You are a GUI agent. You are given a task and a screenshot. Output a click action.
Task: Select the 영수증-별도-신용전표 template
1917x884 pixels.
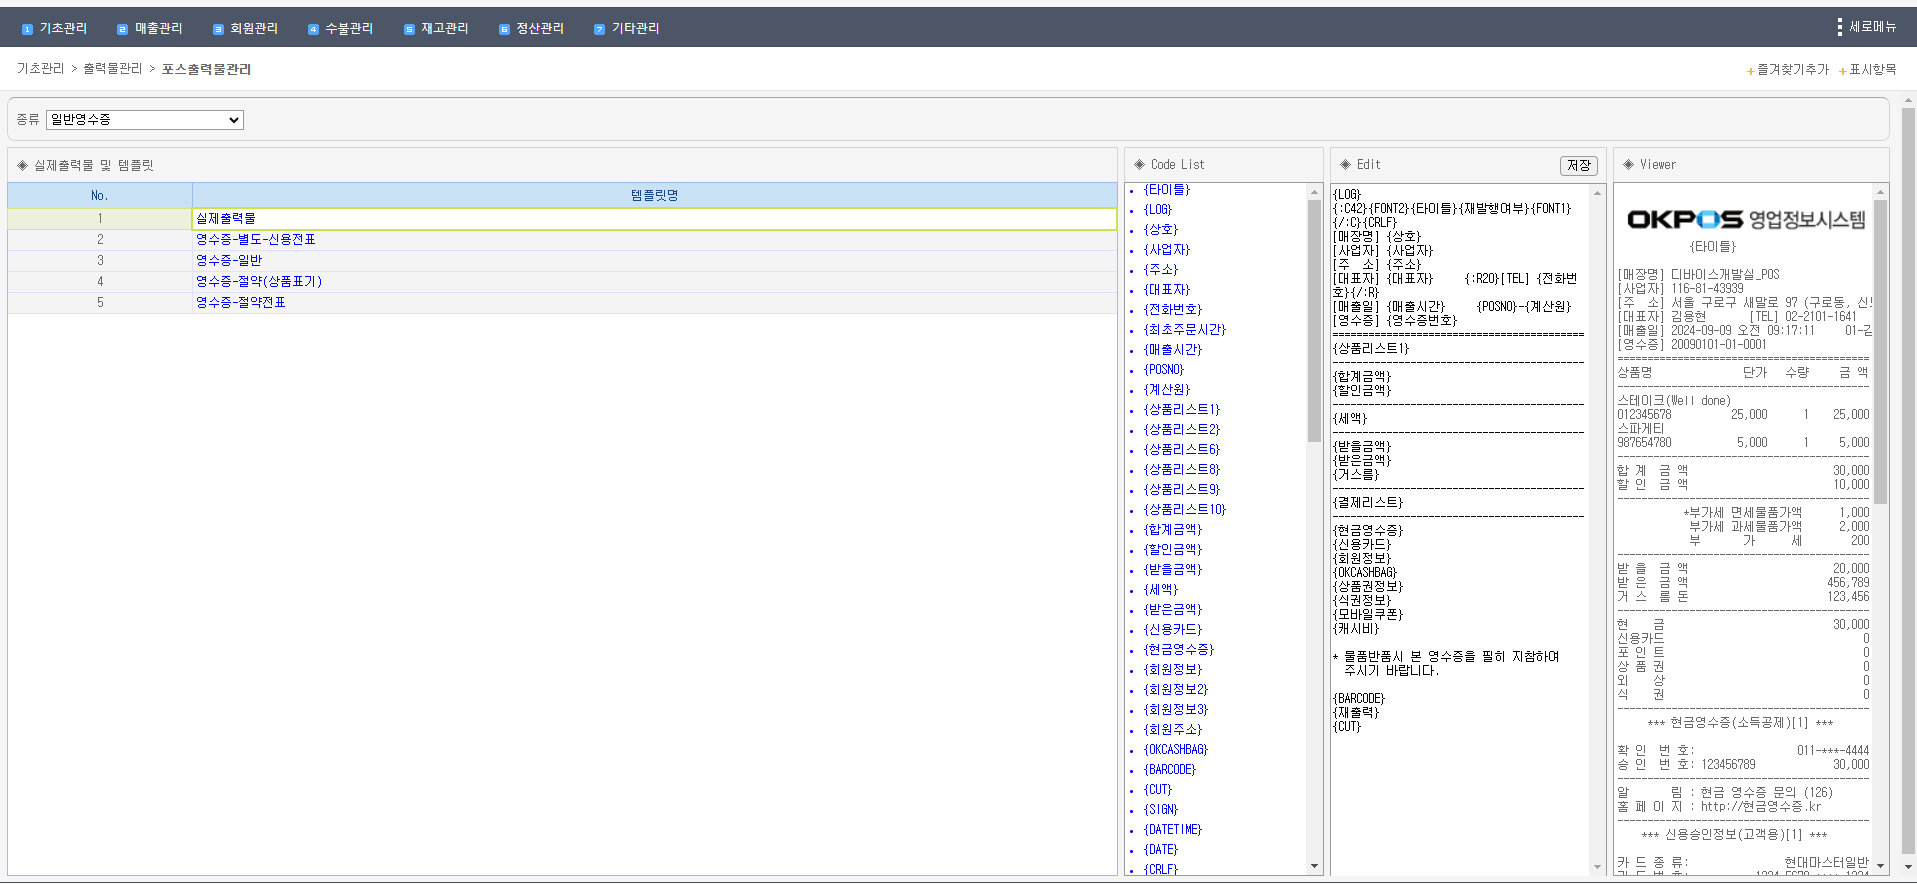tap(256, 240)
